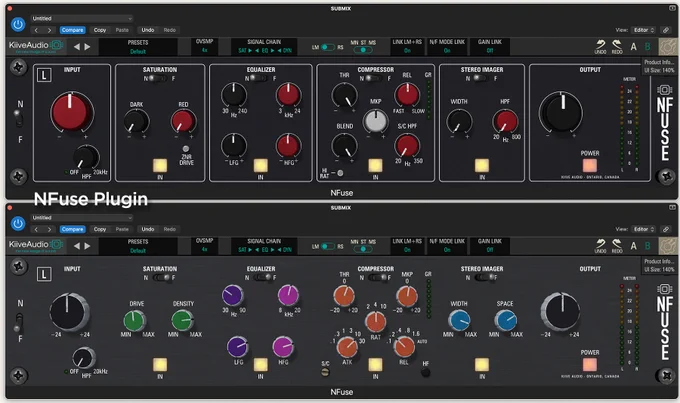680x403 pixels.
Task: Open OVSMP 4x selector in bottom window
Action: tap(204, 246)
